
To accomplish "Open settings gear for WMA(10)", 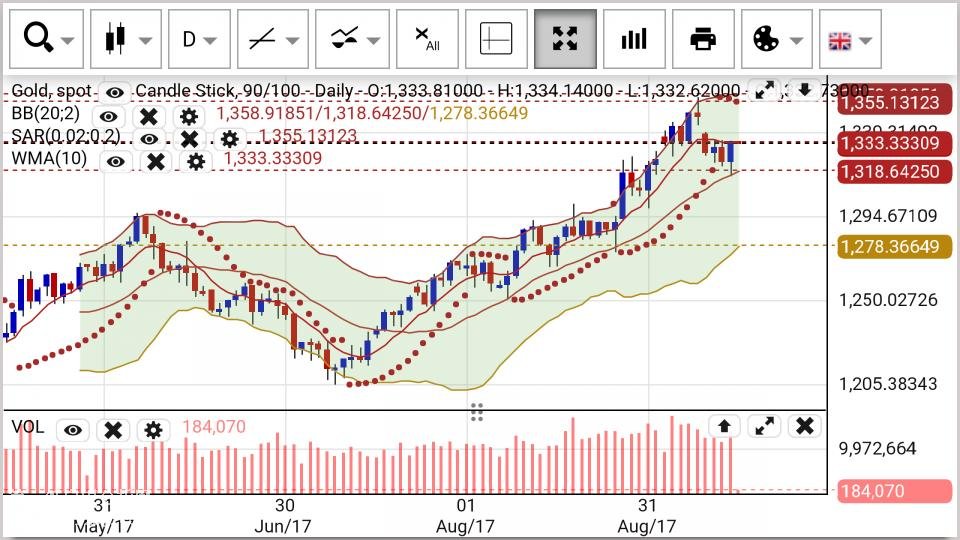I will click(x=196, y=162).
